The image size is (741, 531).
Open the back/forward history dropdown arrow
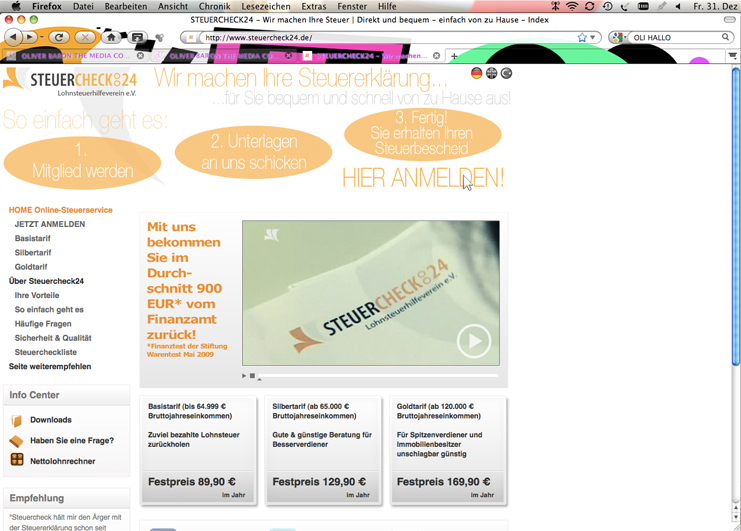click(x=42, y=37)
